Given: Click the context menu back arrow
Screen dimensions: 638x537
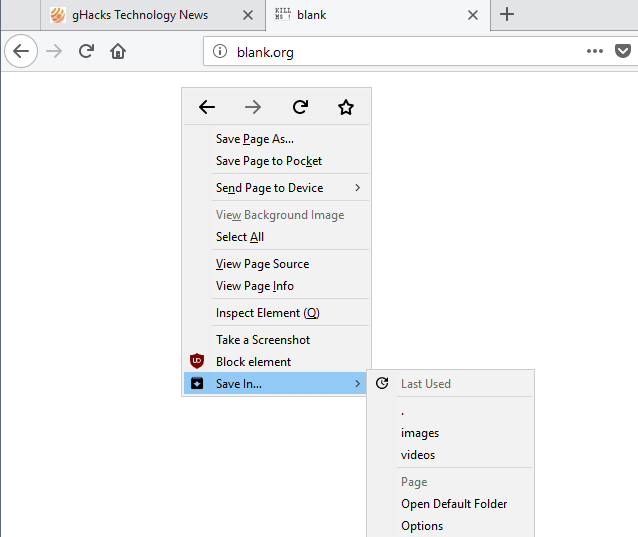Looking at the screenshot, I should [x=207, y=107].
